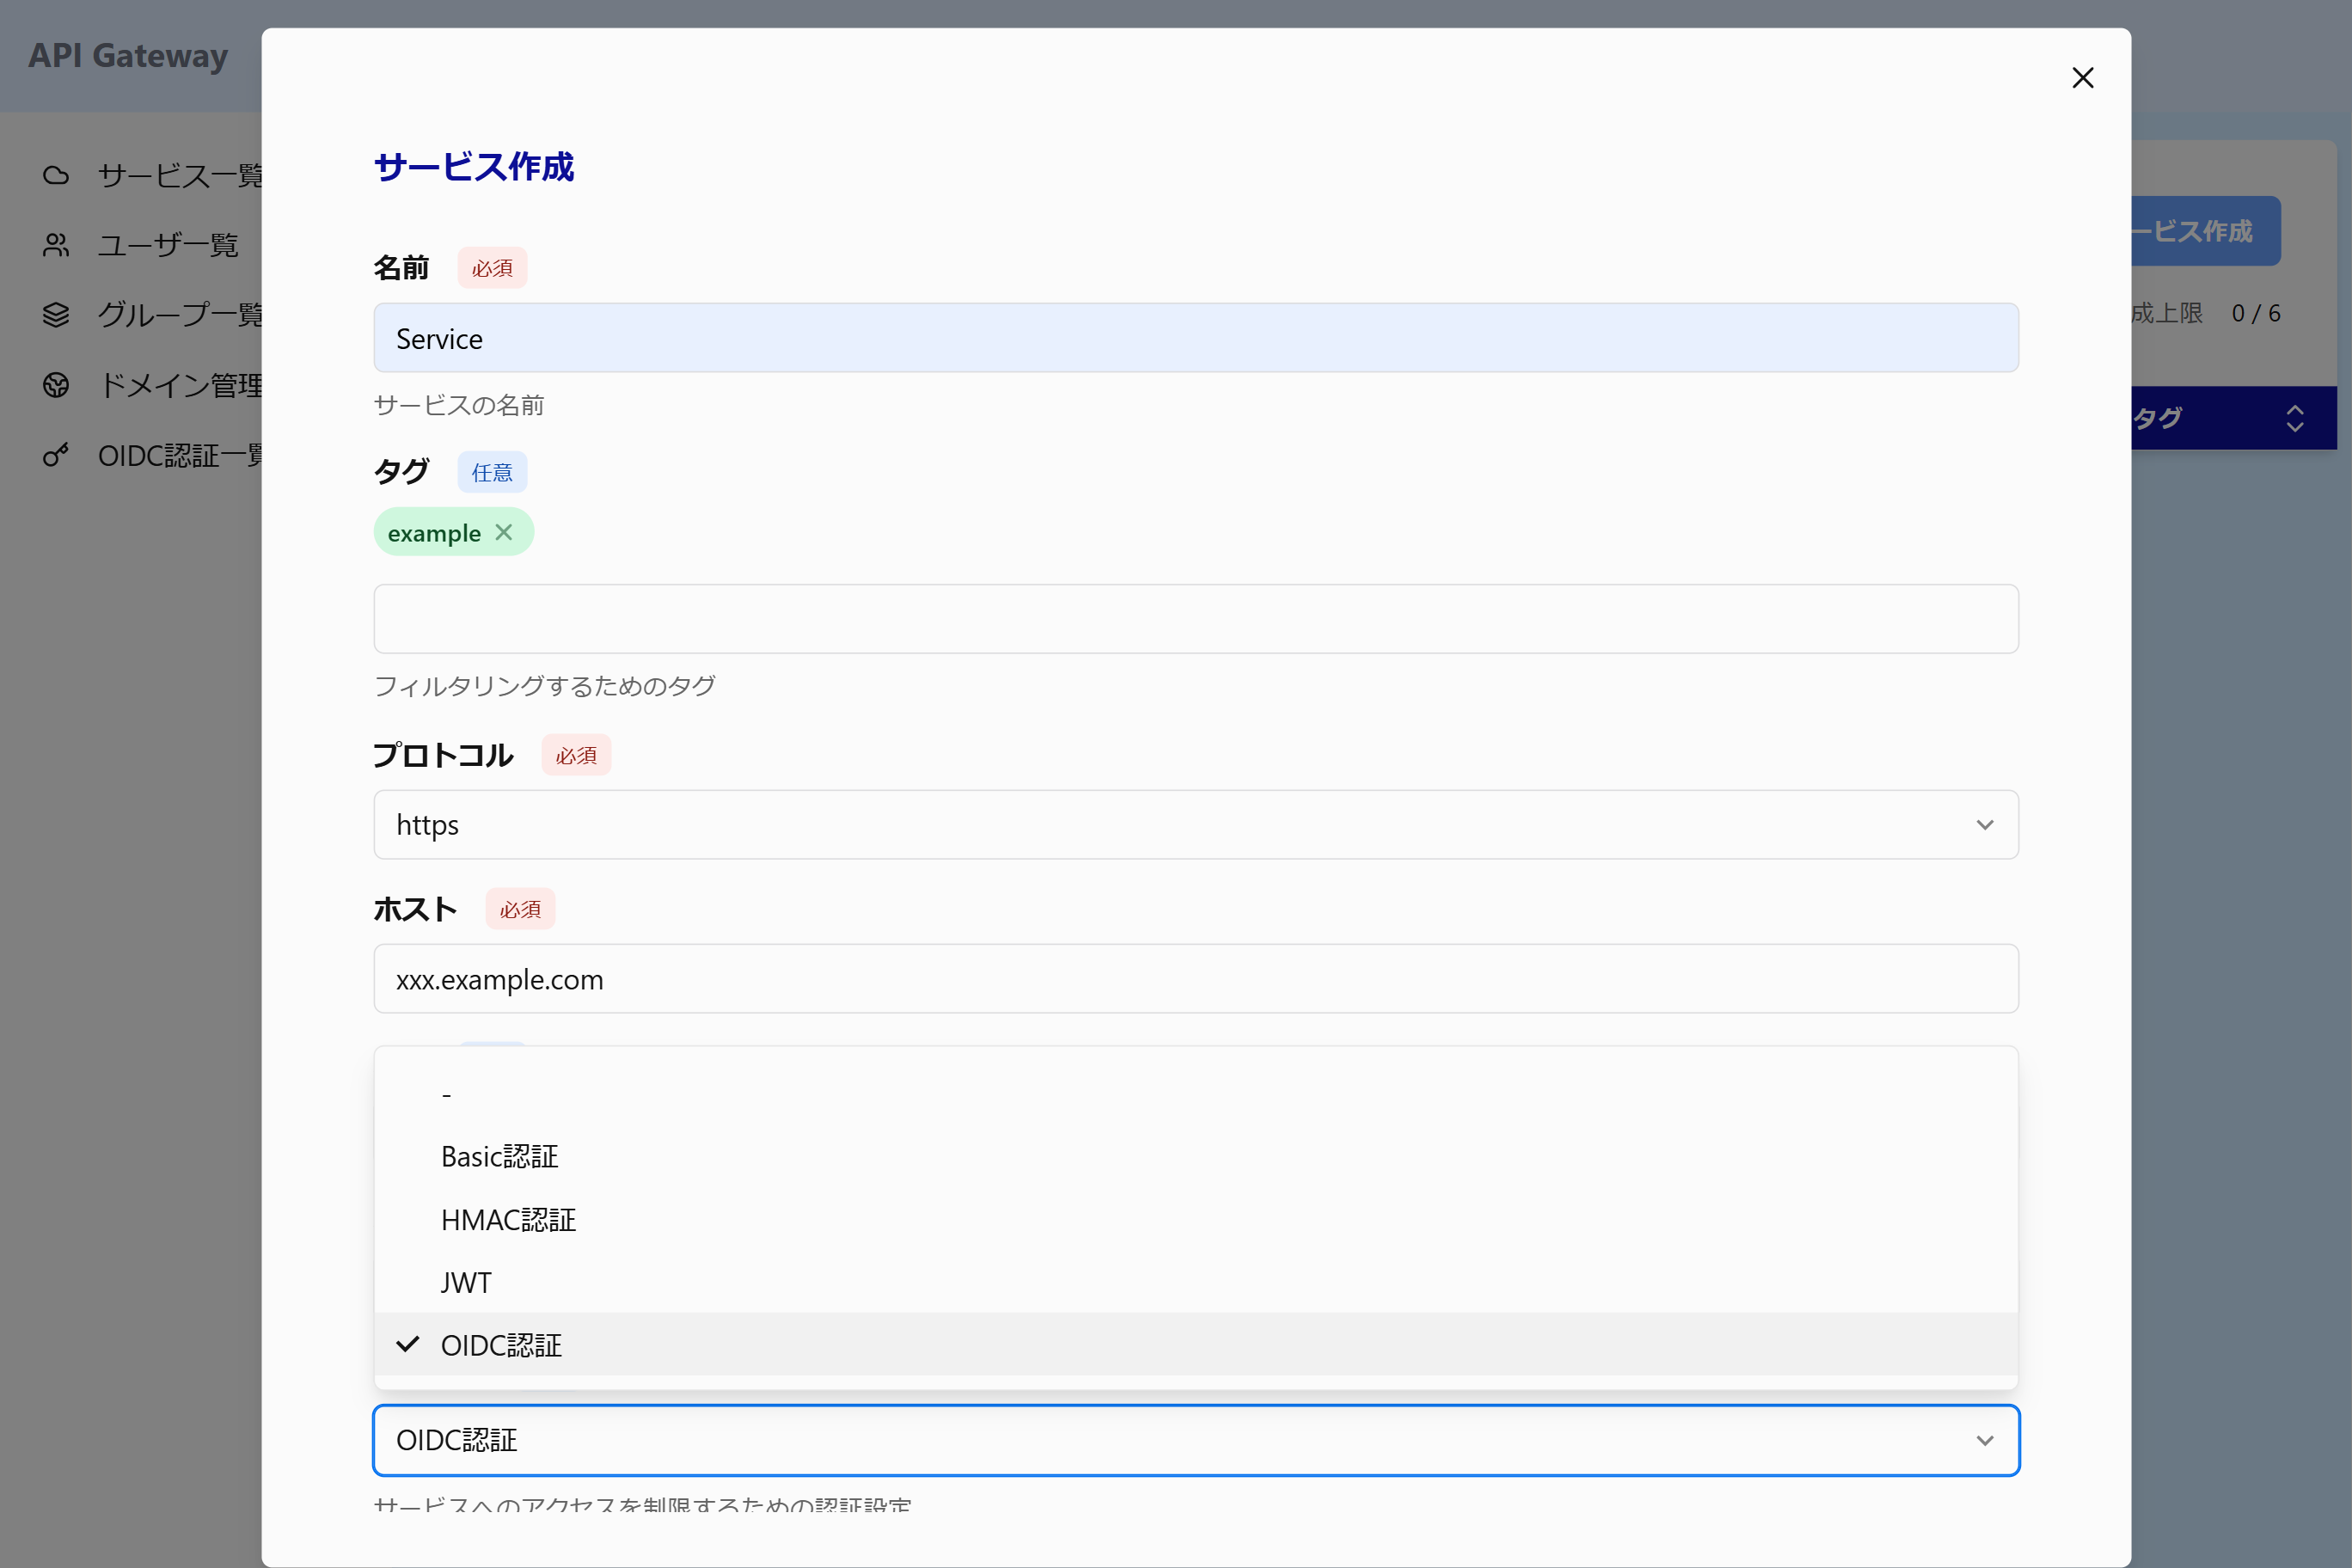Click the タグ field label
Screen dimensions: 2352x1568
[401, 472]
